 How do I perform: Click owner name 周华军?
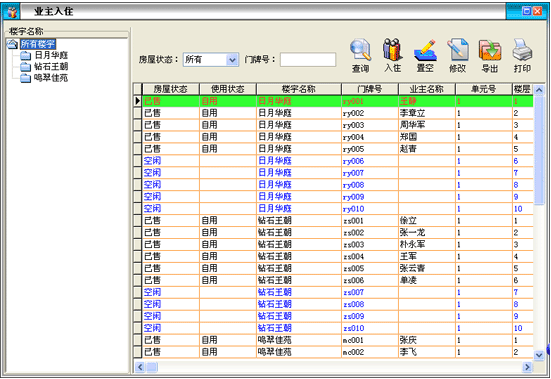(x=412, y=125)
